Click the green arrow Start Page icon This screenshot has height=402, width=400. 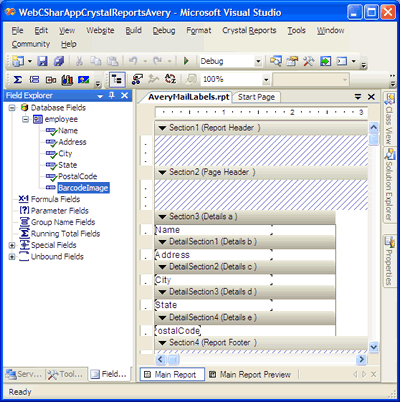325,61
